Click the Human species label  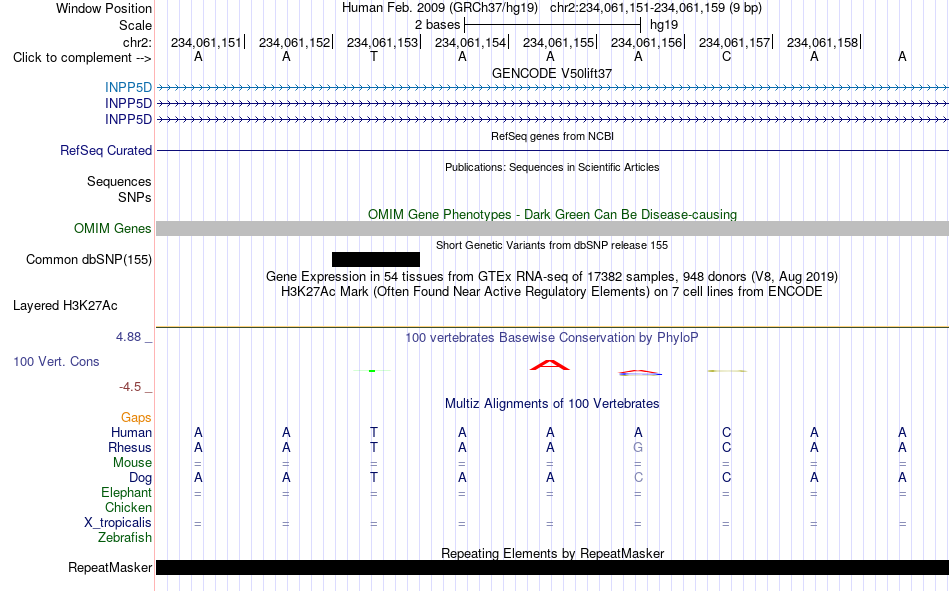131,433
